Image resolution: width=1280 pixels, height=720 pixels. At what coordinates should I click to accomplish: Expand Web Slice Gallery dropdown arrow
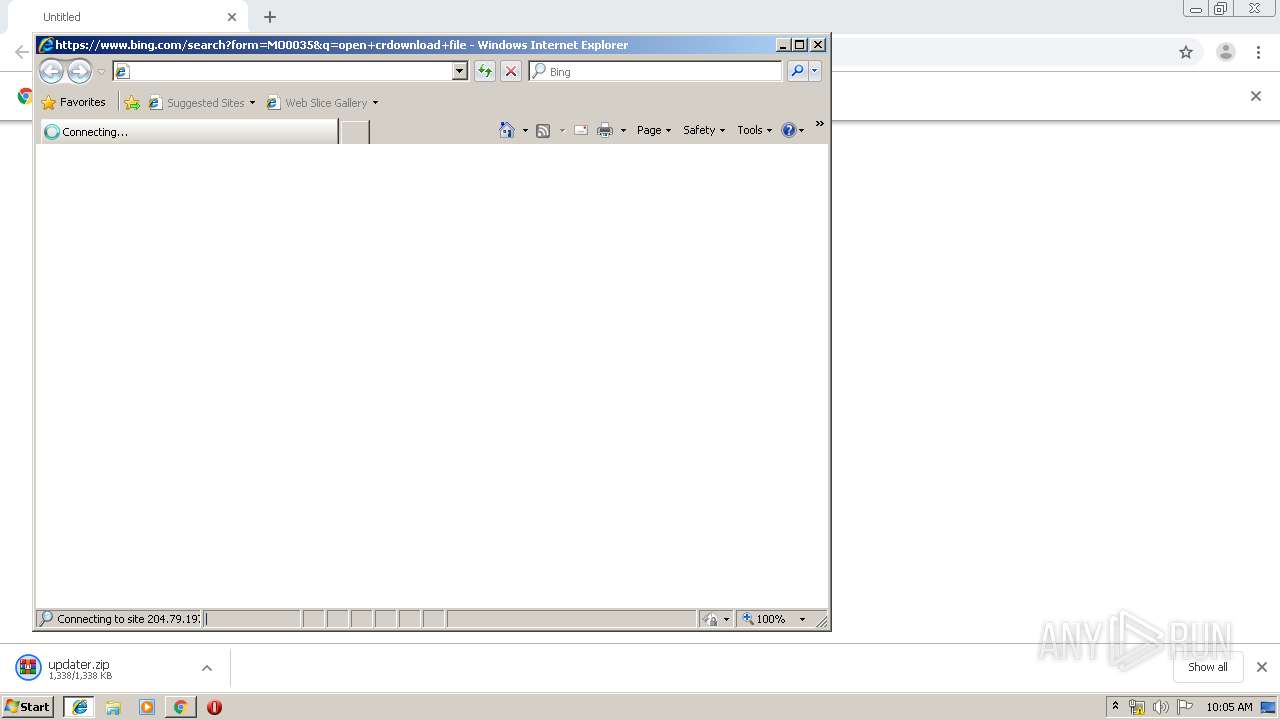click(x=375, y=102)
